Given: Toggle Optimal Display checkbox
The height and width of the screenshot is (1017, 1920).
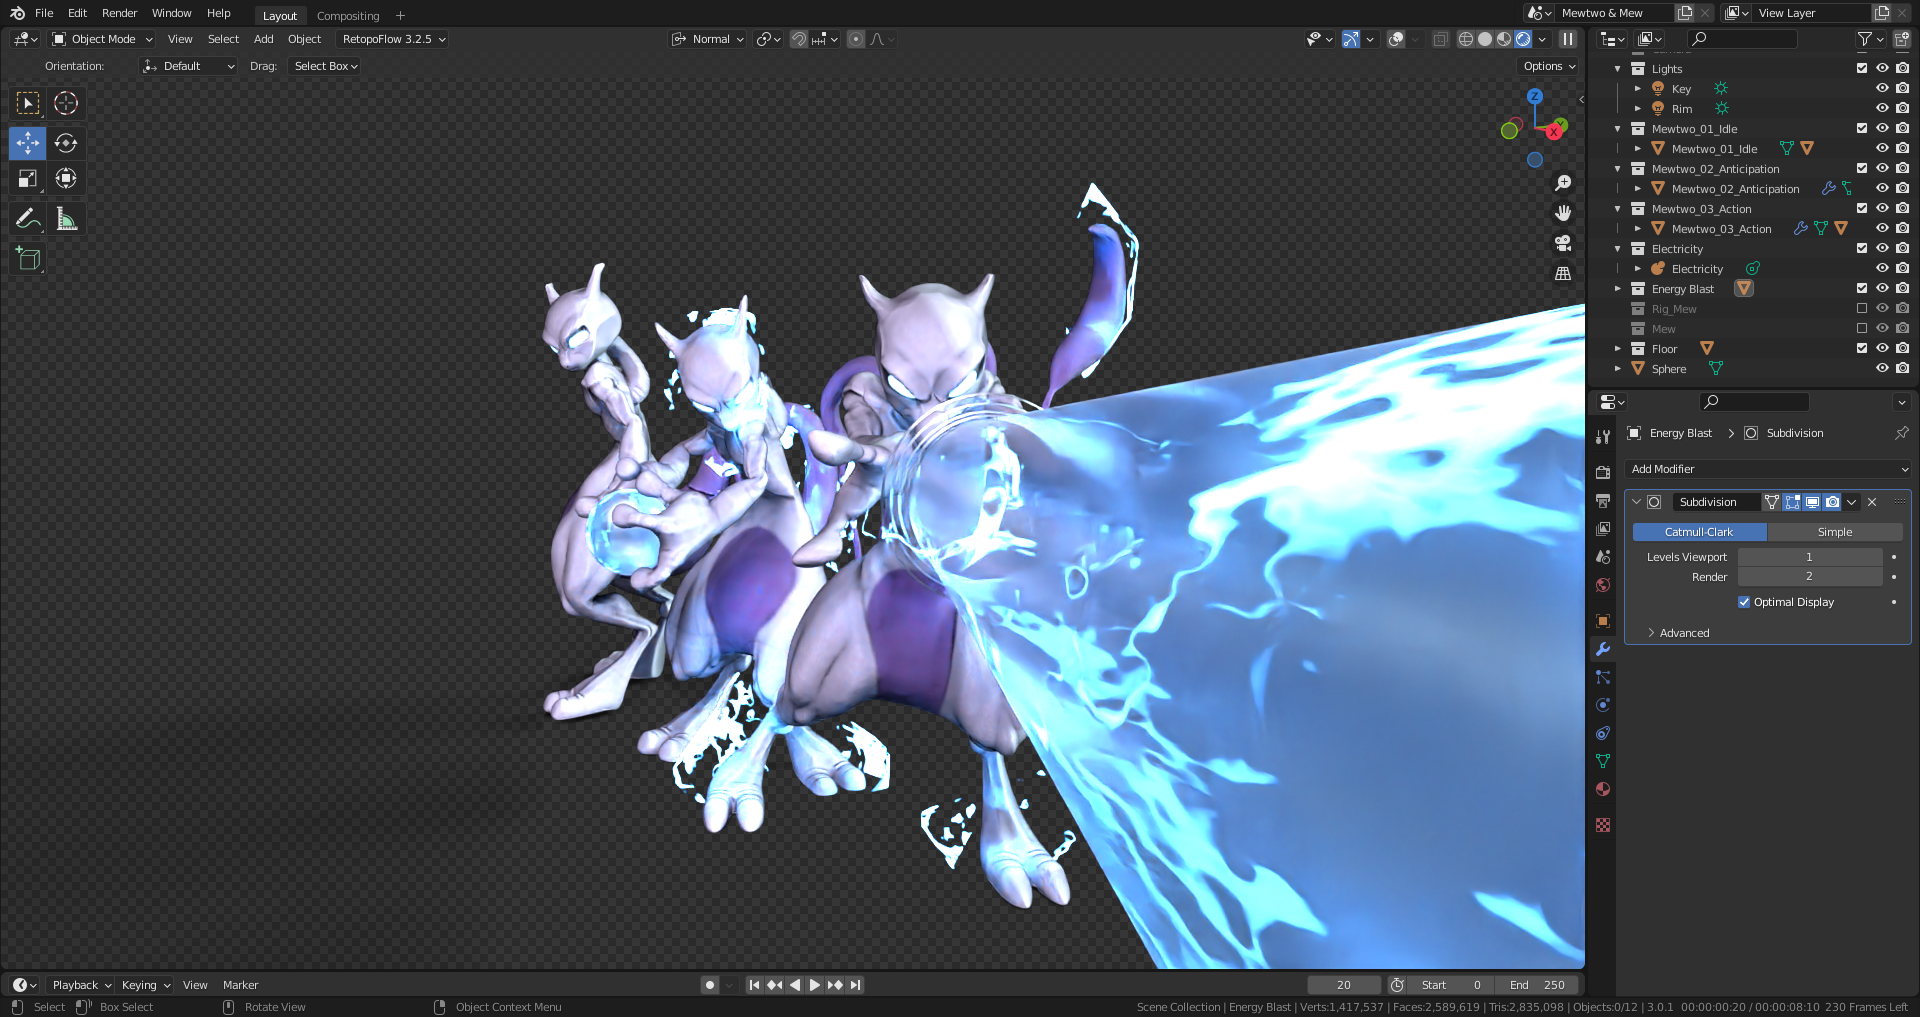Looking at the screenshot, I should [1744, 602].
